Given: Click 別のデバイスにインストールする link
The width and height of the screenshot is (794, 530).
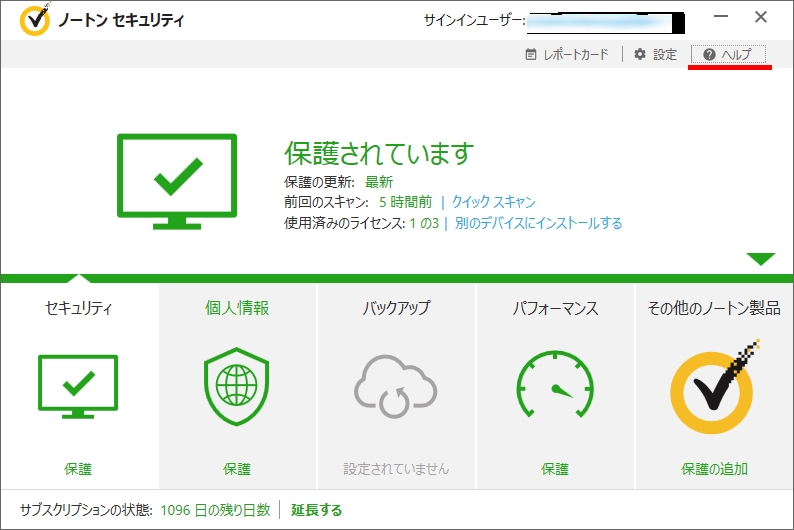Looking at the screenshot, I should tap(538, 223).
